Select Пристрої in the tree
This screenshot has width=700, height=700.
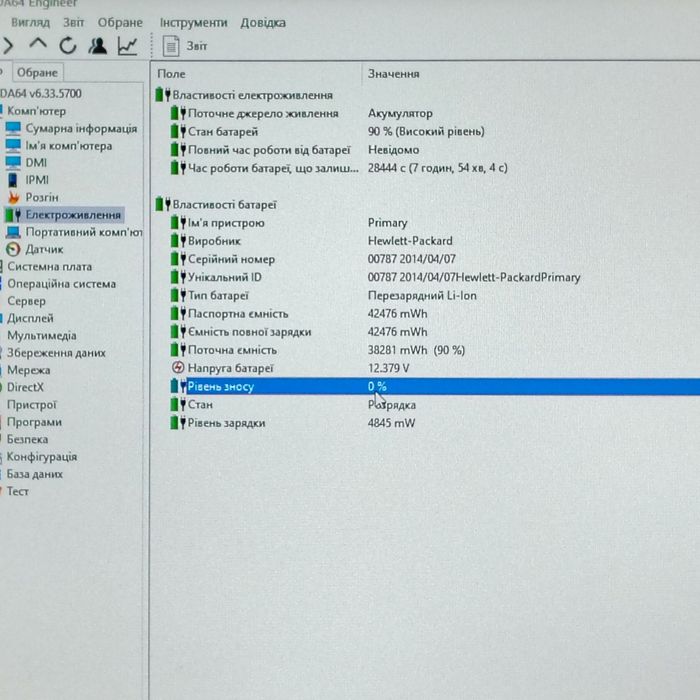[32, 404]
